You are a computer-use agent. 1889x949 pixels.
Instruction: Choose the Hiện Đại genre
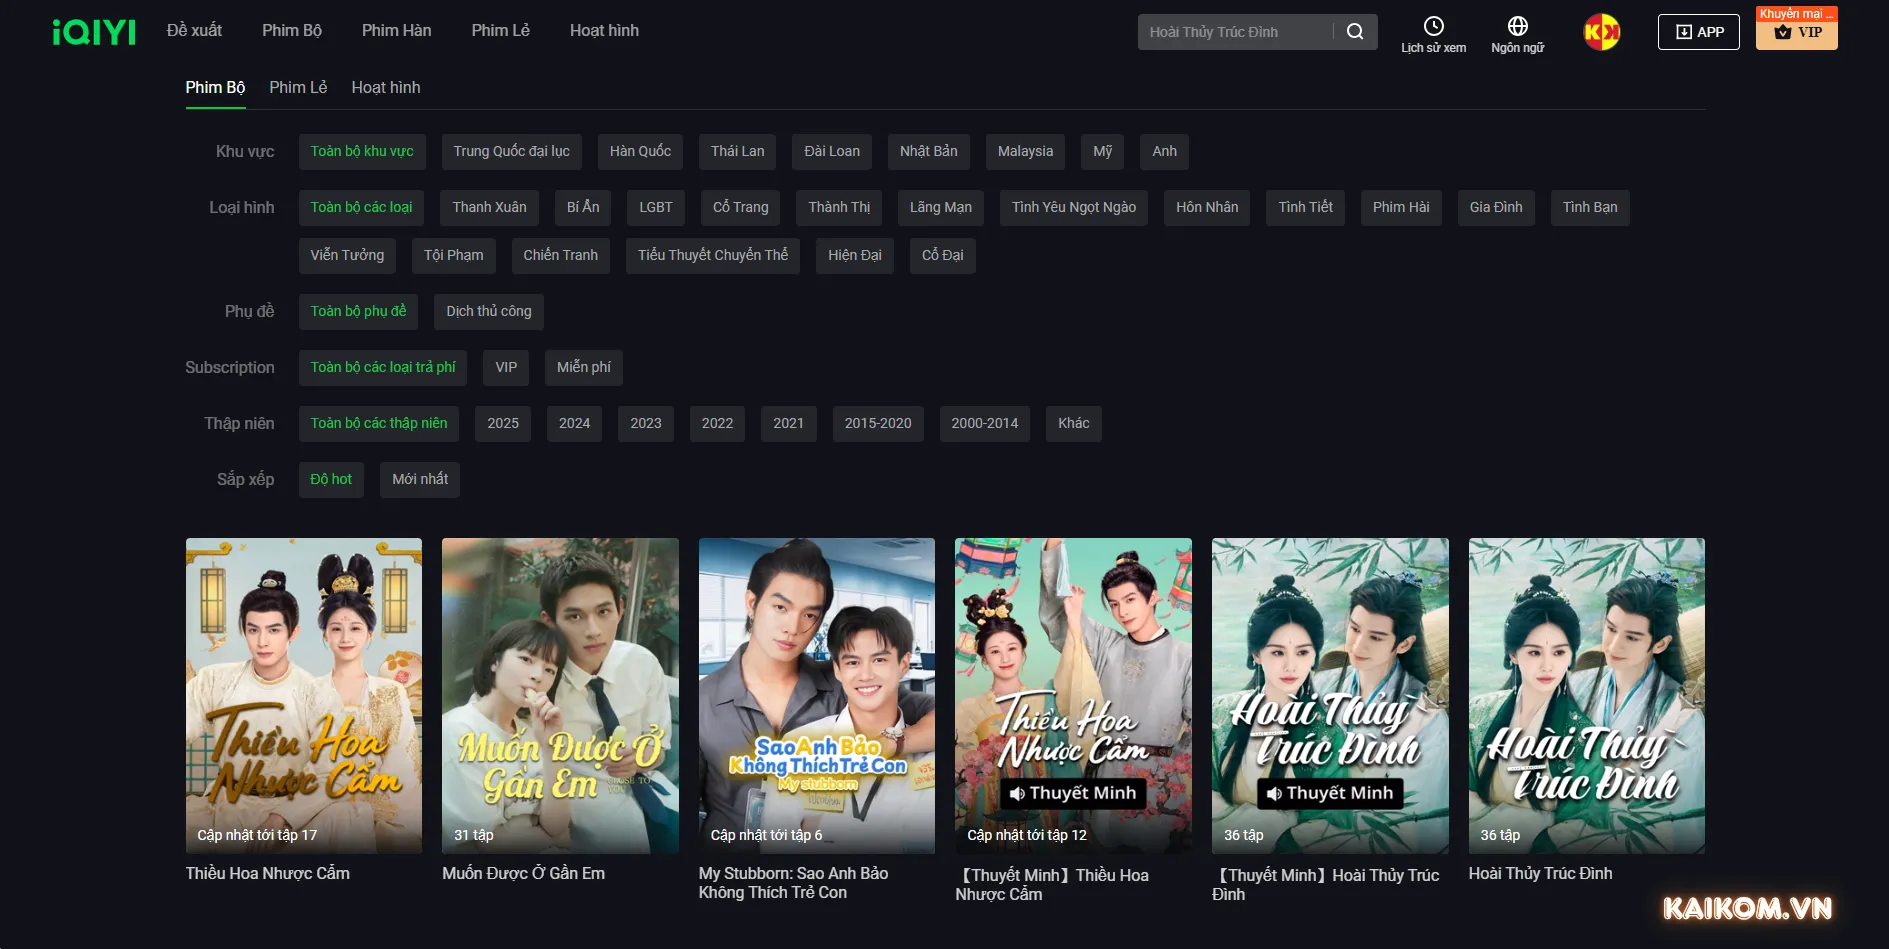tap(855, 256)
